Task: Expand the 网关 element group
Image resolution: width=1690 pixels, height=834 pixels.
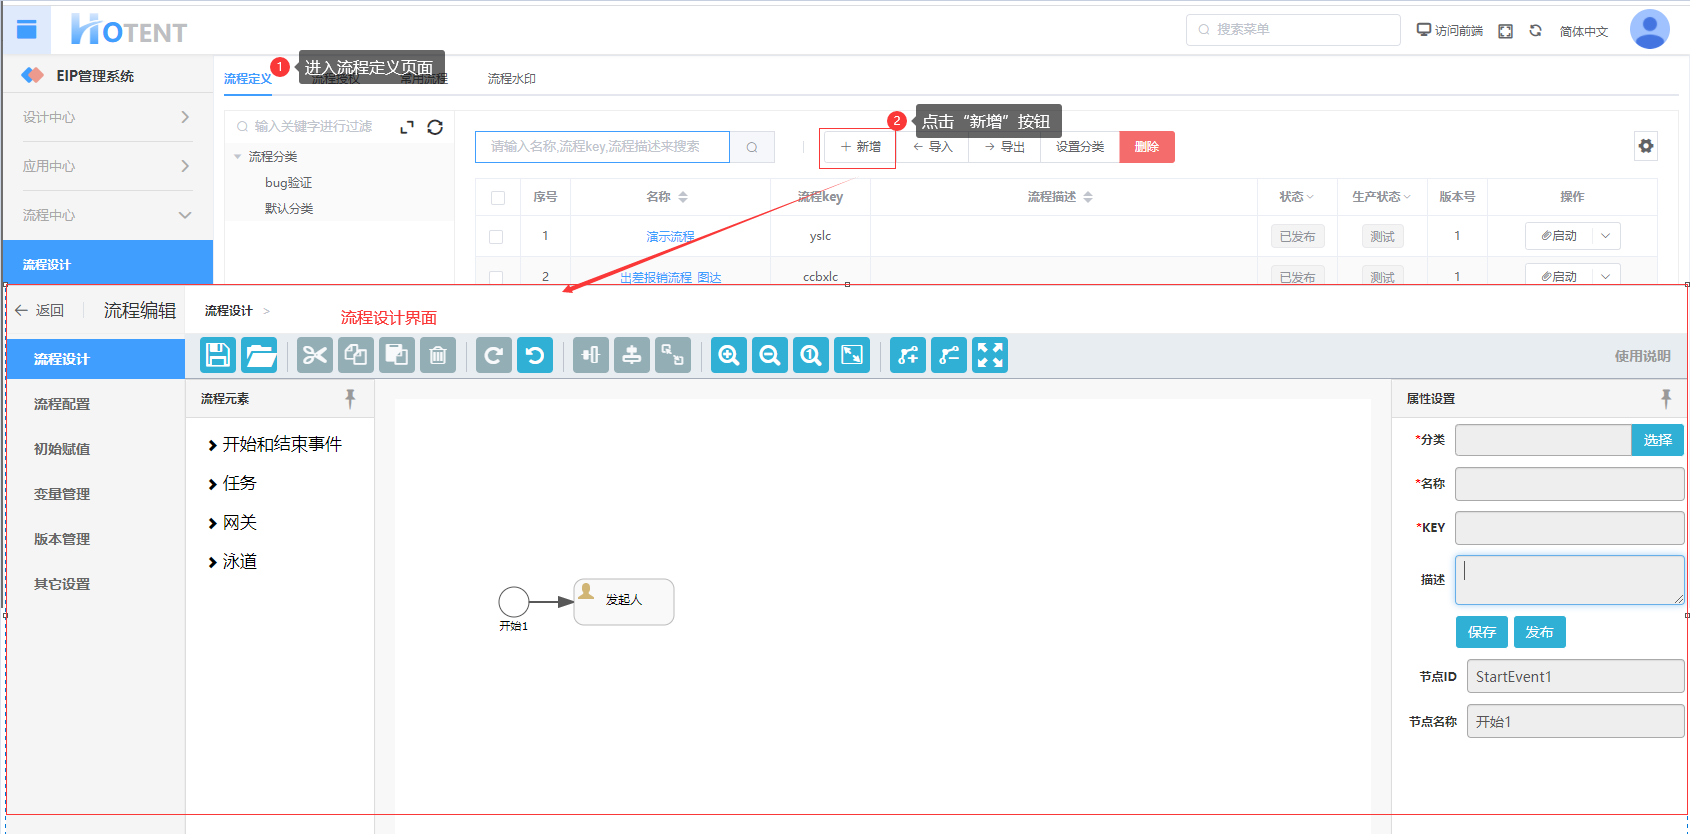Action: [x=232, y=522]
